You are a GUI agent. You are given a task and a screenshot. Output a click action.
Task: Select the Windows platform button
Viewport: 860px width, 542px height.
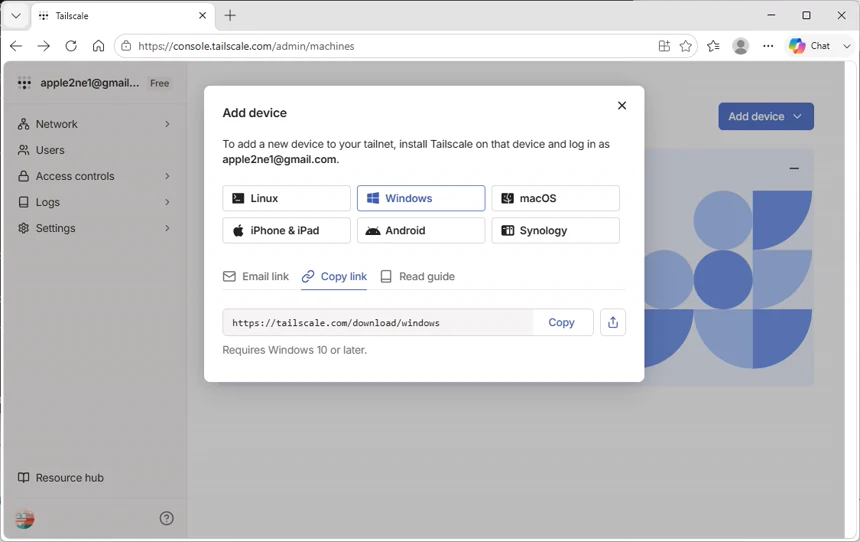tap(421, 198)
